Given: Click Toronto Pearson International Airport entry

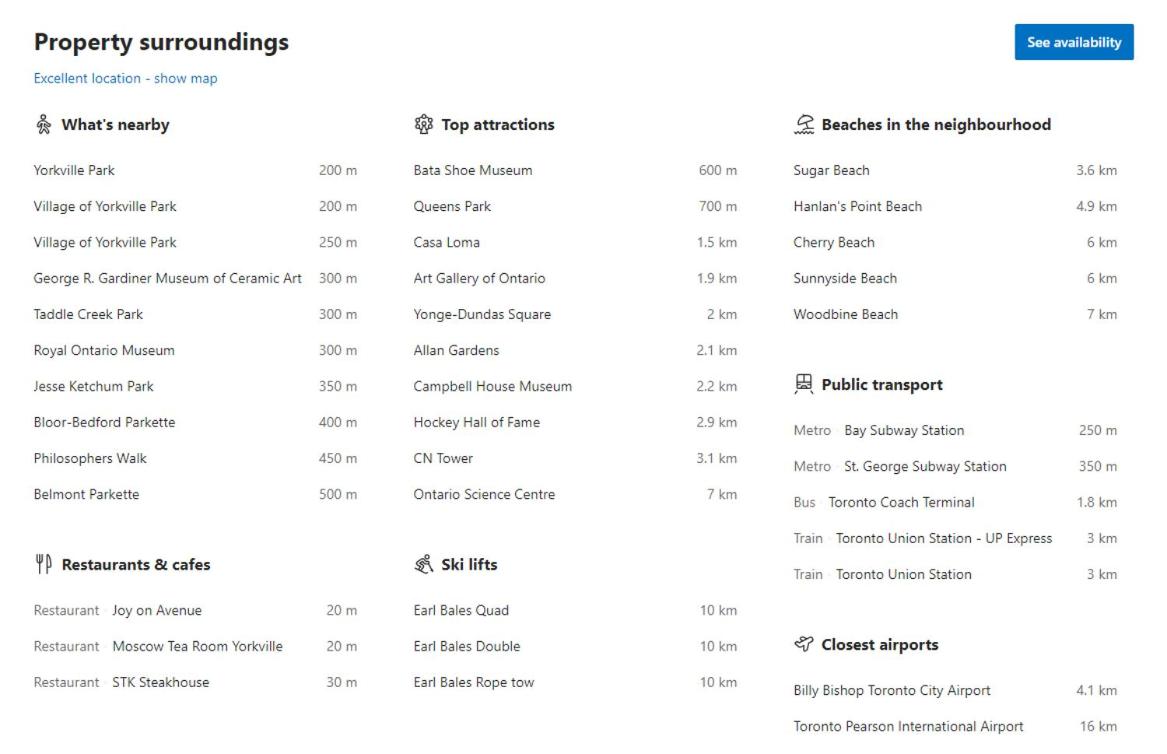Looking at the screenshot, I should pyautogui.click(x=955, y=726).
